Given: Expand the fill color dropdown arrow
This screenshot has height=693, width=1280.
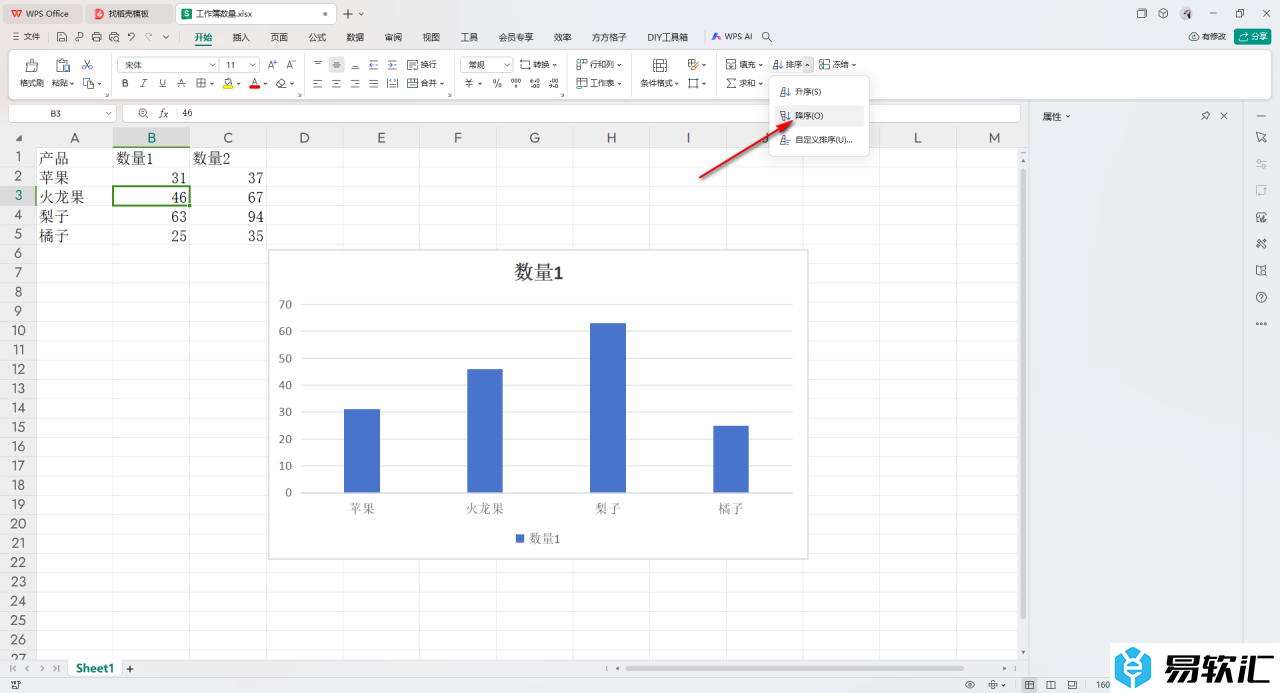Looking at the screenshot, I should coord(240,84).
